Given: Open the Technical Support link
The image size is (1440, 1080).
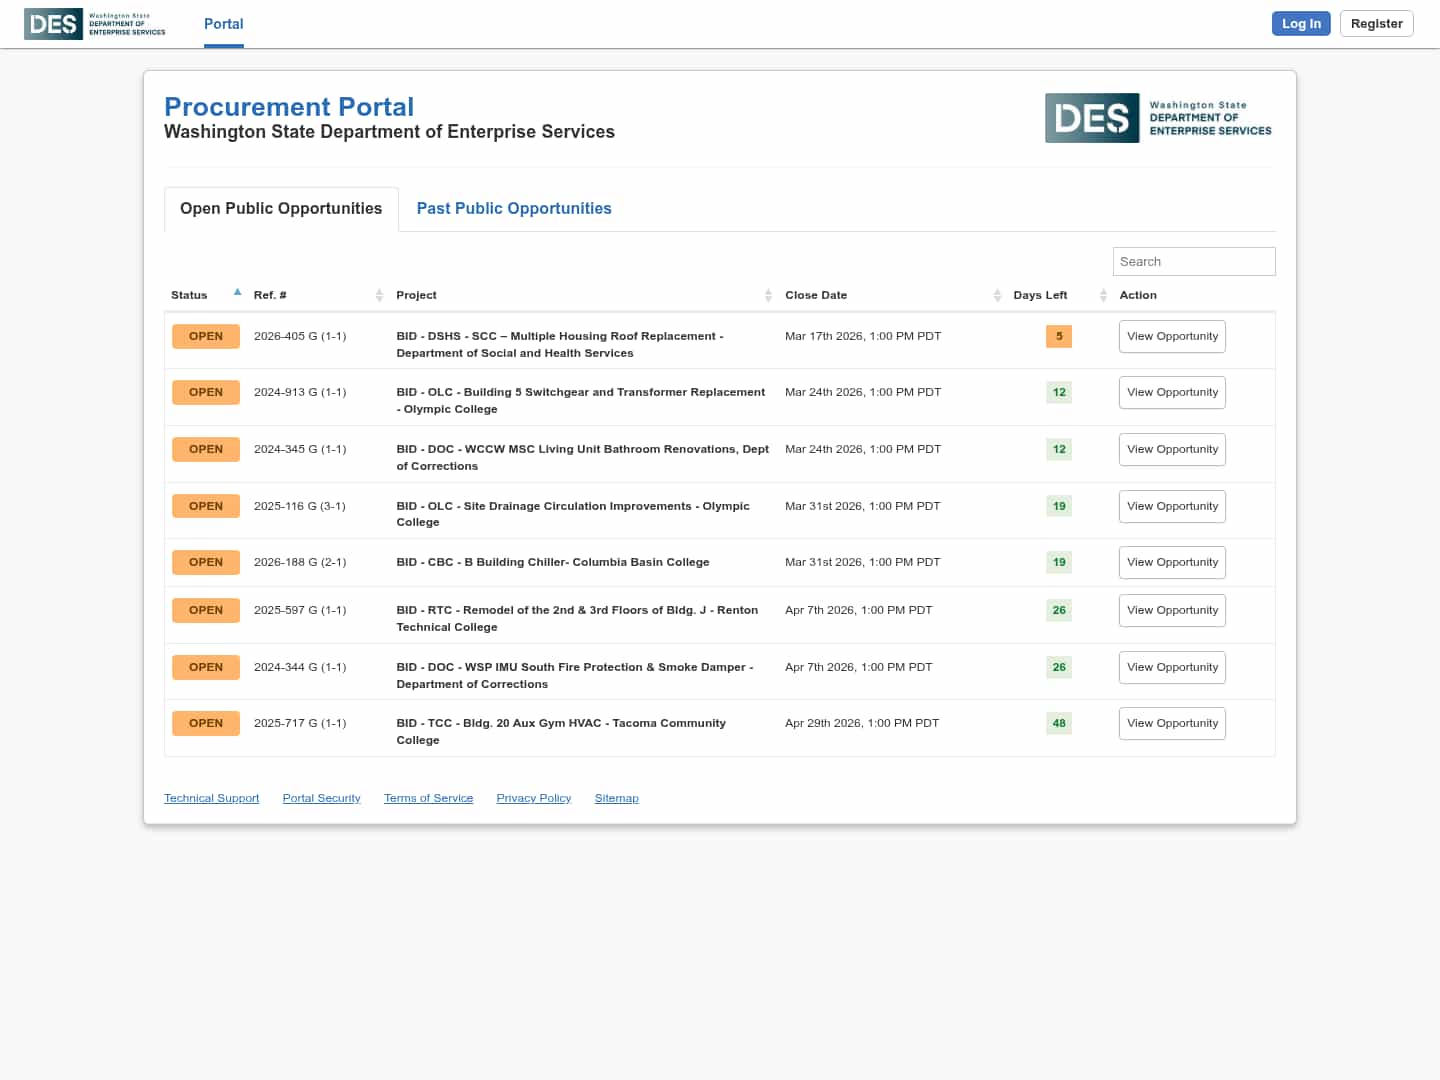Looking at the screenshot, I should tap(211, 798).
